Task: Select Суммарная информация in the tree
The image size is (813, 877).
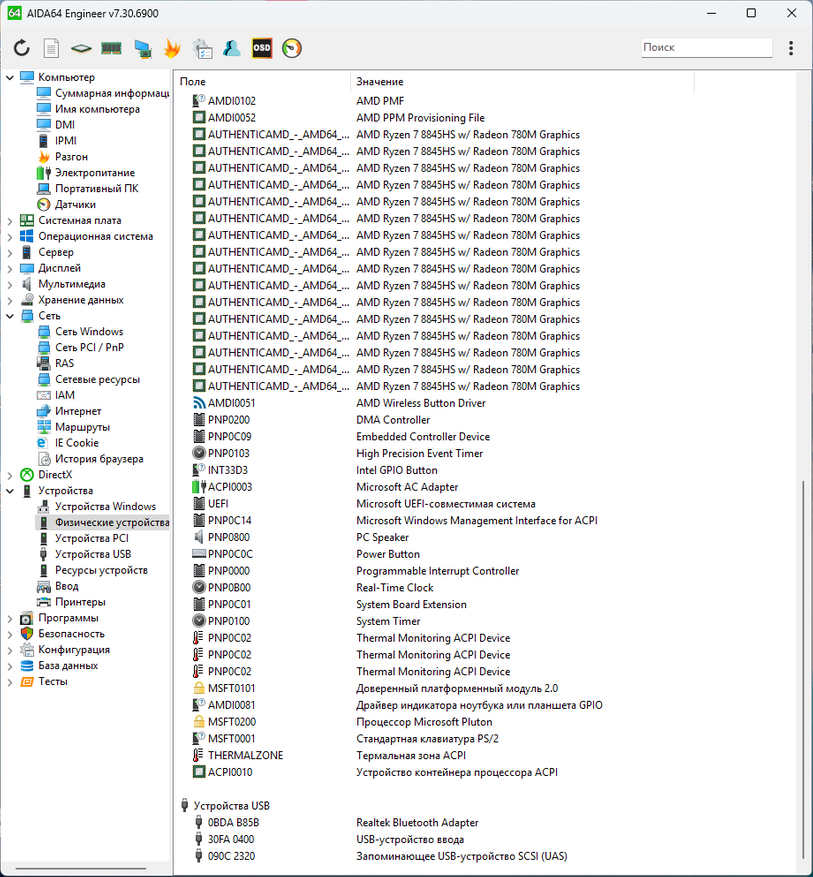Action: point(103,93)
